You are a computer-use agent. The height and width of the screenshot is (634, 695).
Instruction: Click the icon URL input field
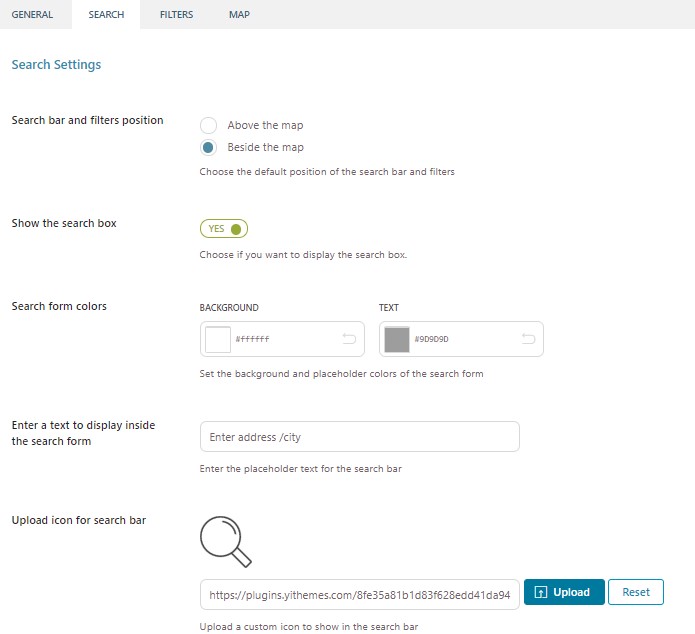click(359, 595)
